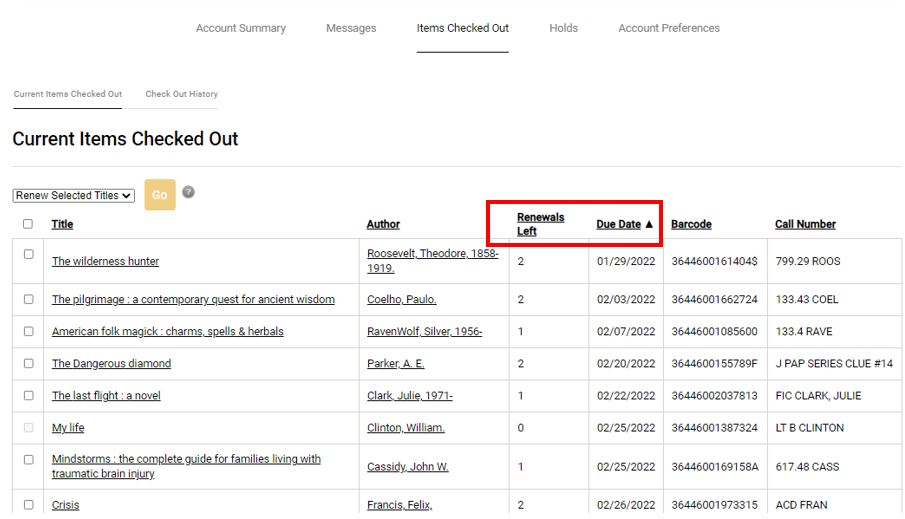
Task: Open American folk magick title link
Action: (x=167, y=332)
